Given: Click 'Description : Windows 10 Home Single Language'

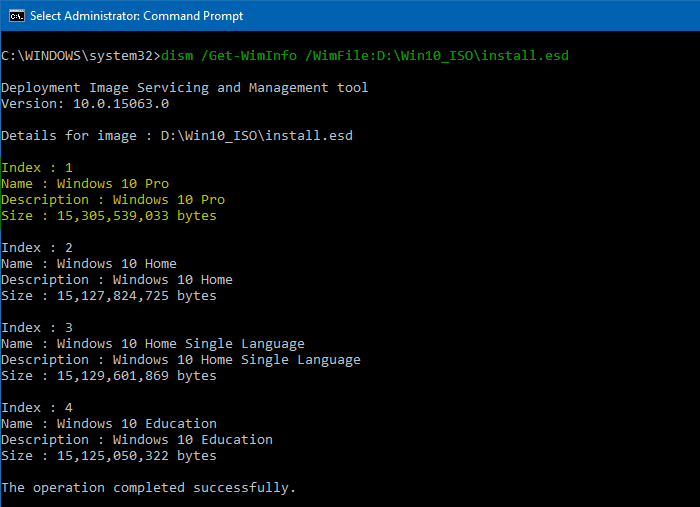Looking at the screenshot, I should (181, 360).
